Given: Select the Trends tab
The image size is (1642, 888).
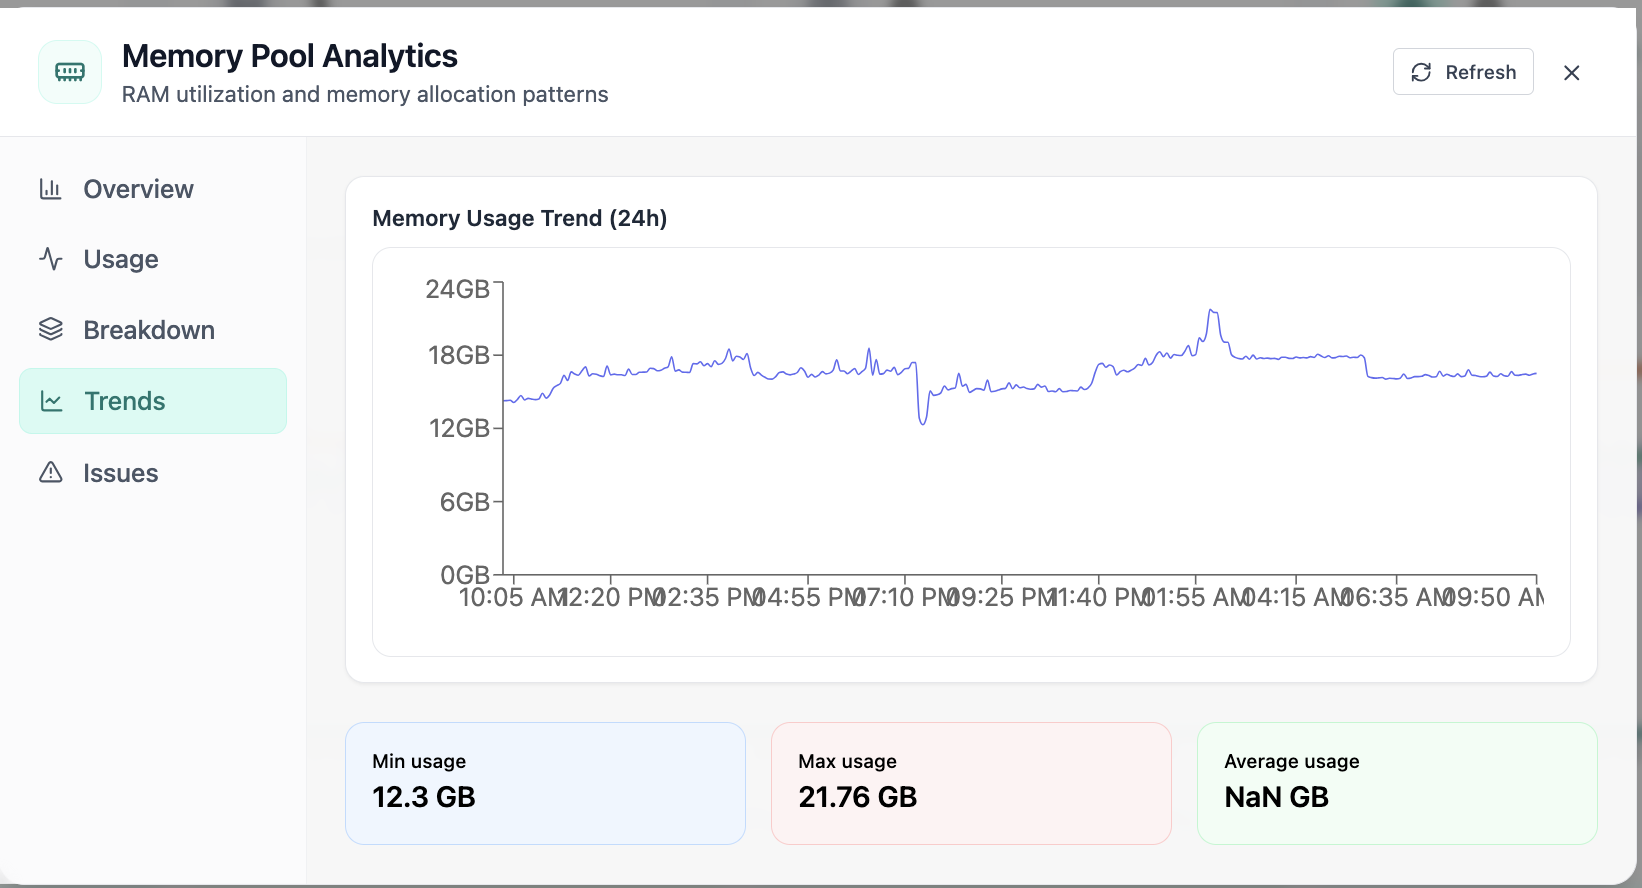Looking at the screenshot, I should 153,401.
